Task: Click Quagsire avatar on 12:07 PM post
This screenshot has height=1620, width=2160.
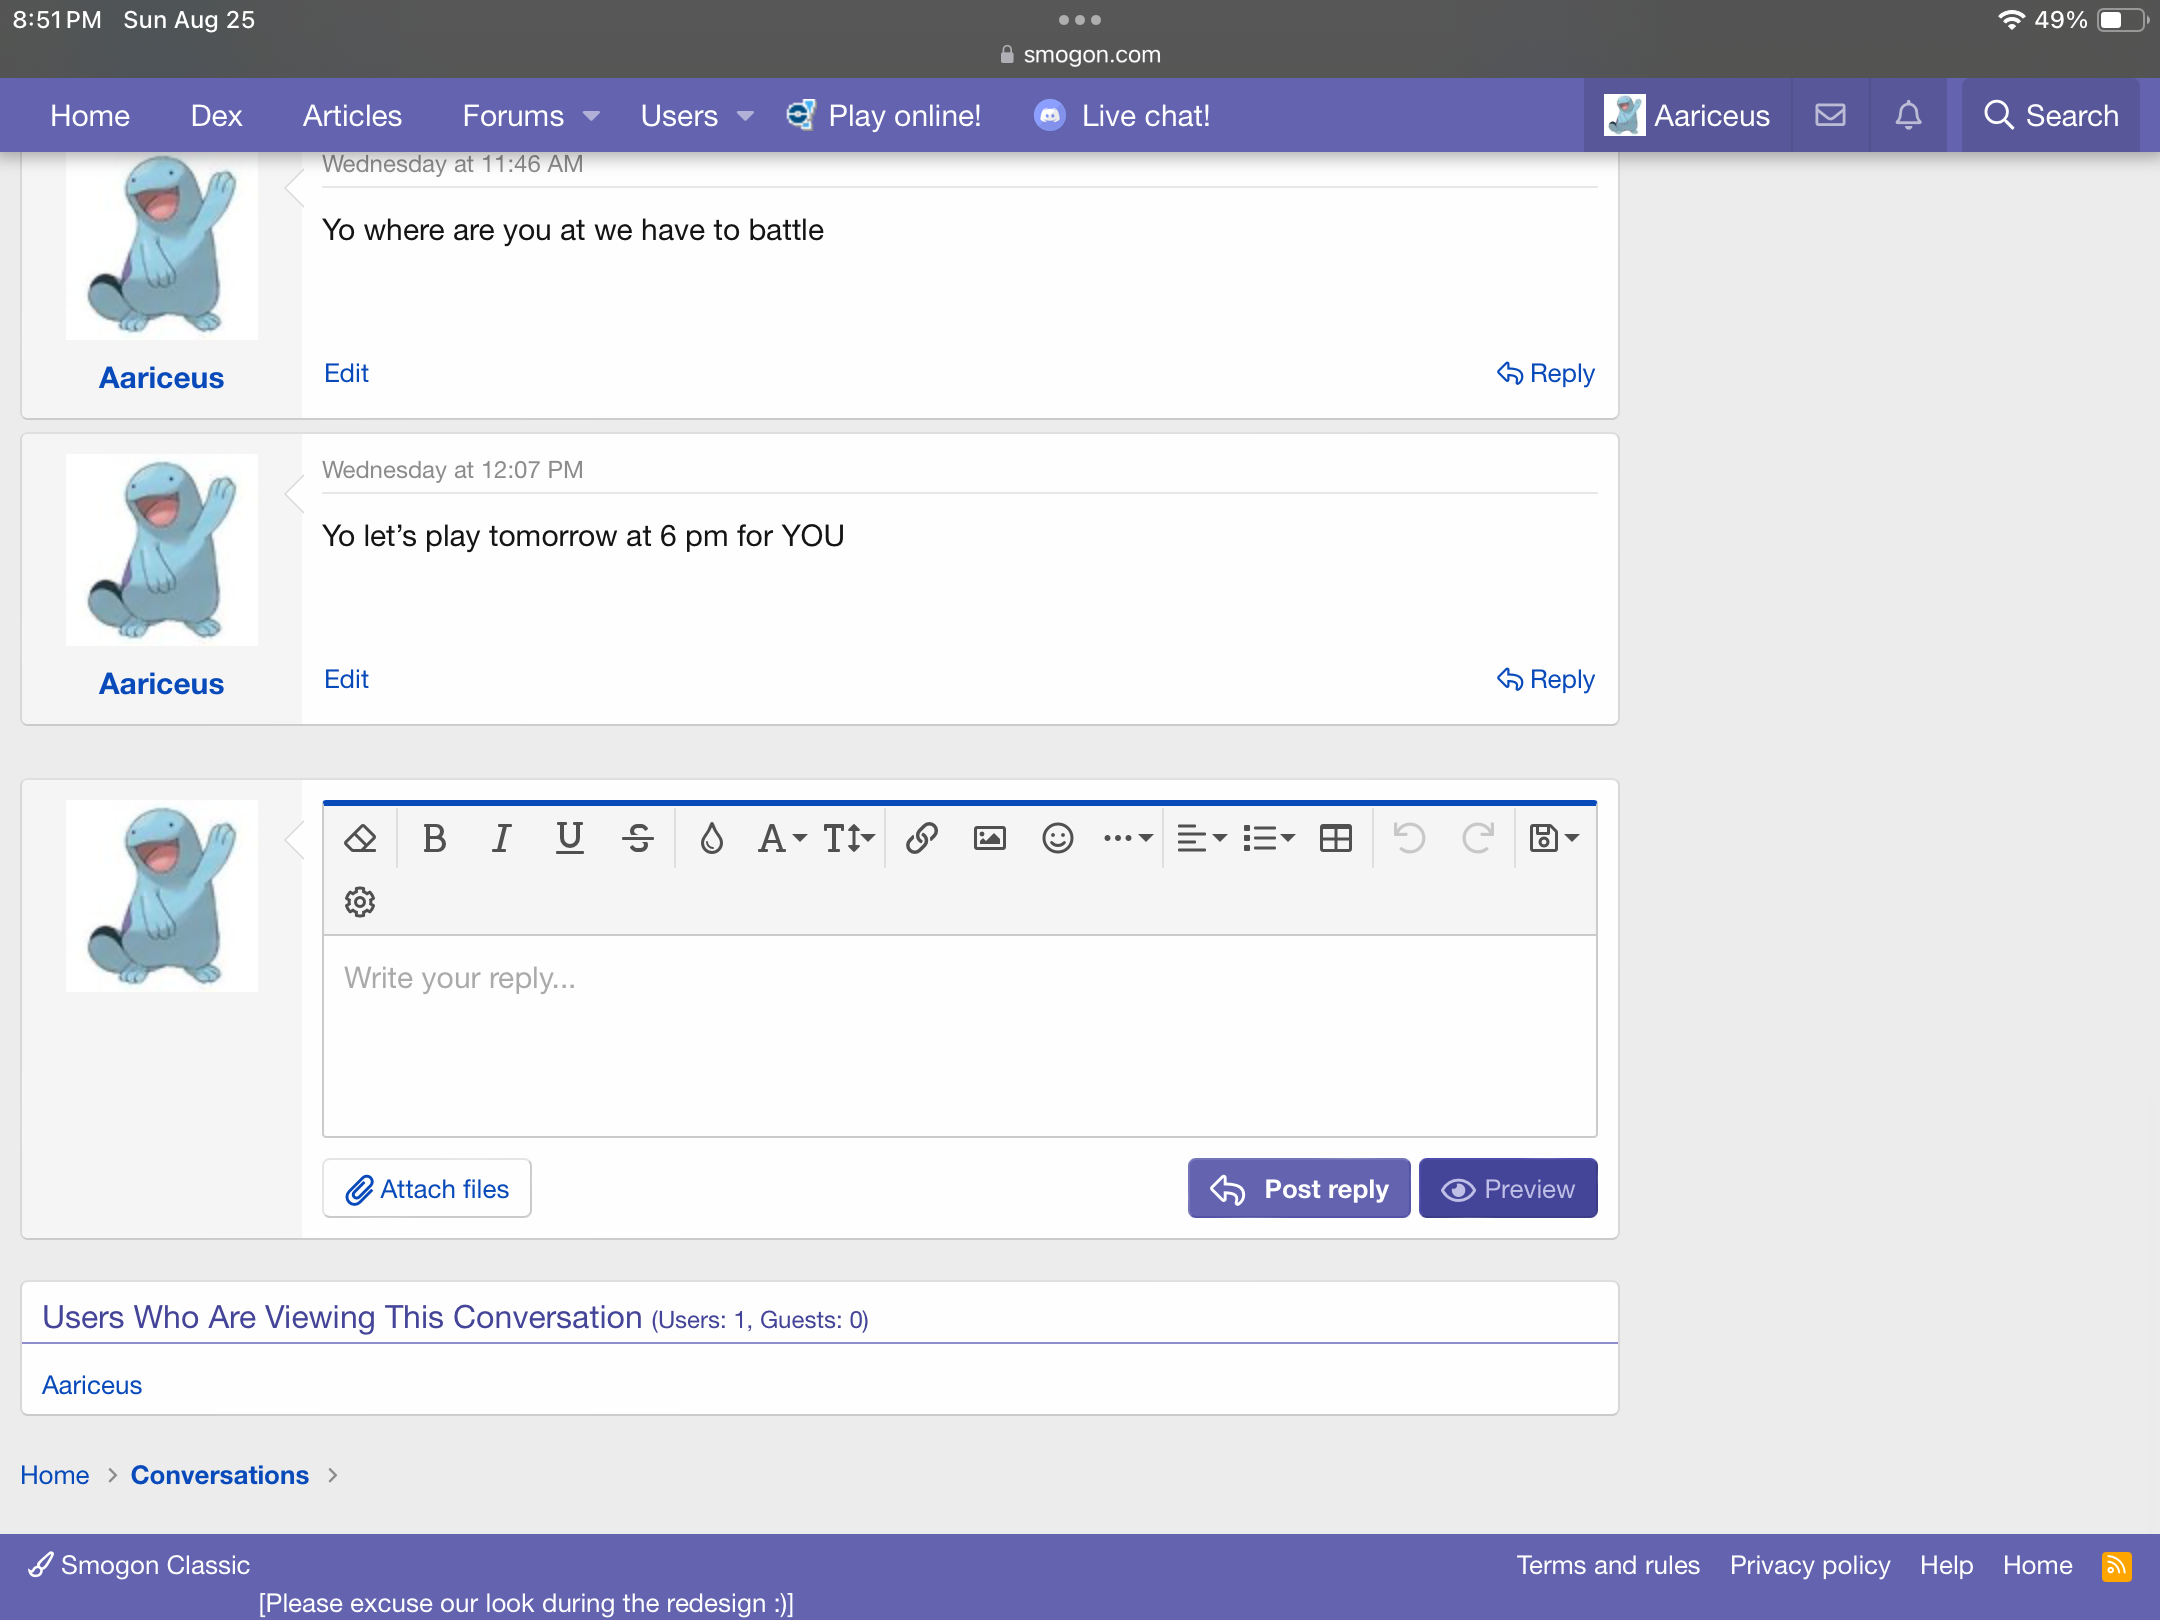Action: (162, 550)
